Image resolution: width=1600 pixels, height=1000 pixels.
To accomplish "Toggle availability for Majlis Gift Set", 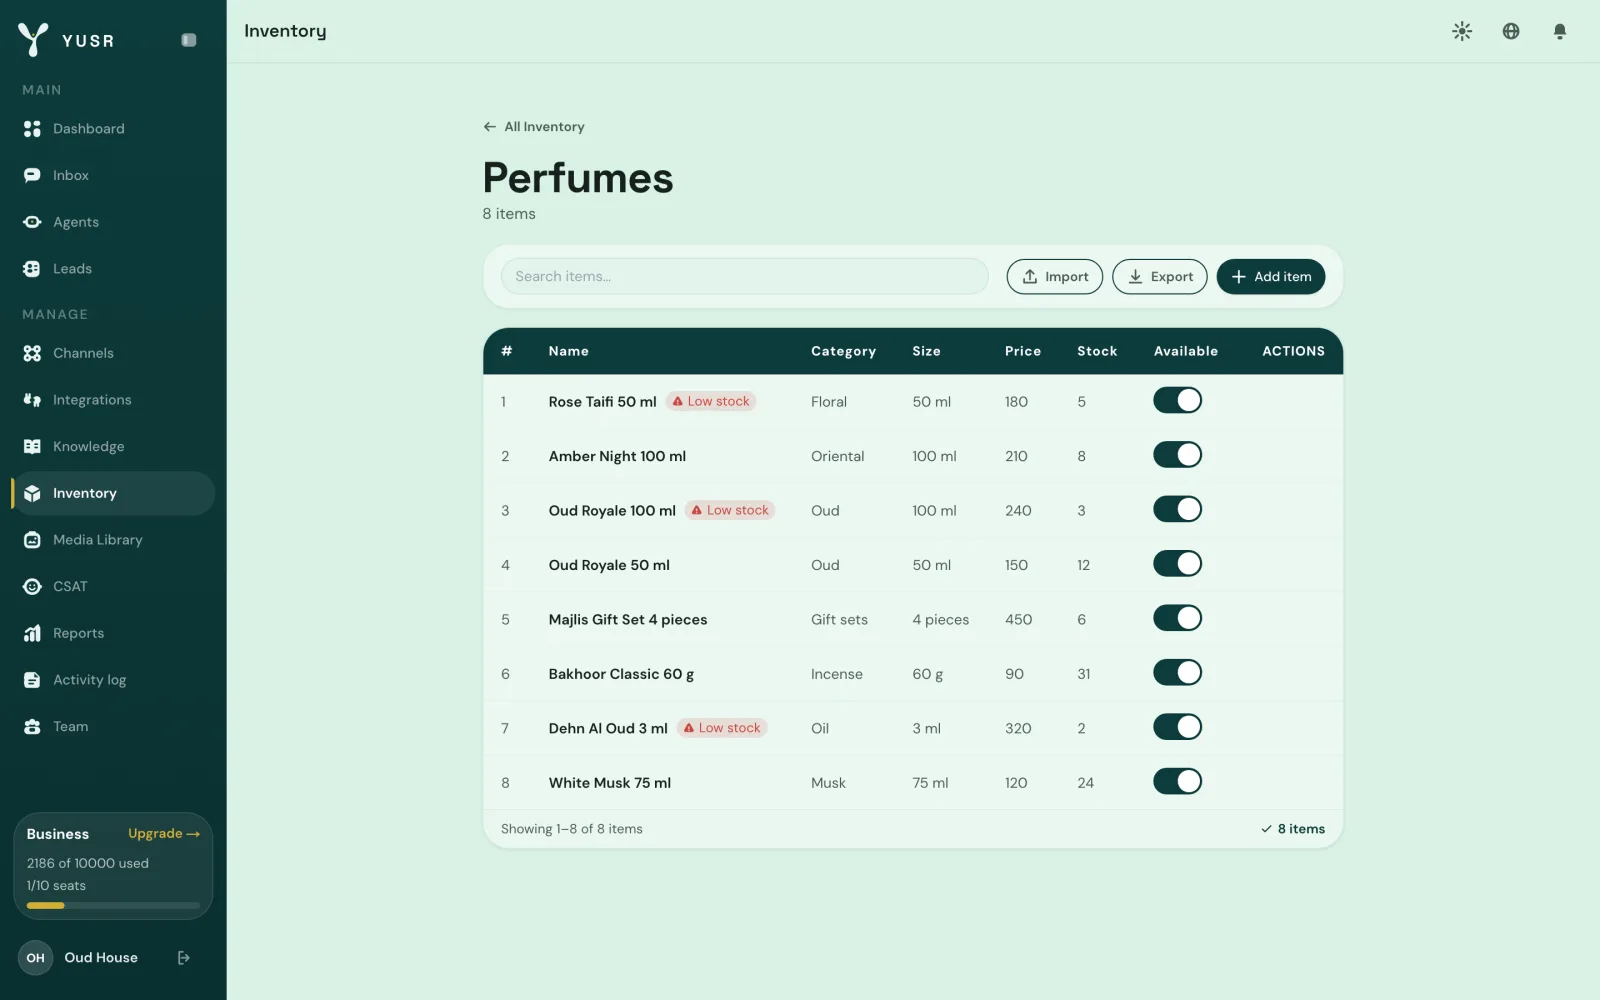I will pyautogui.click(x=1177, y=618).
